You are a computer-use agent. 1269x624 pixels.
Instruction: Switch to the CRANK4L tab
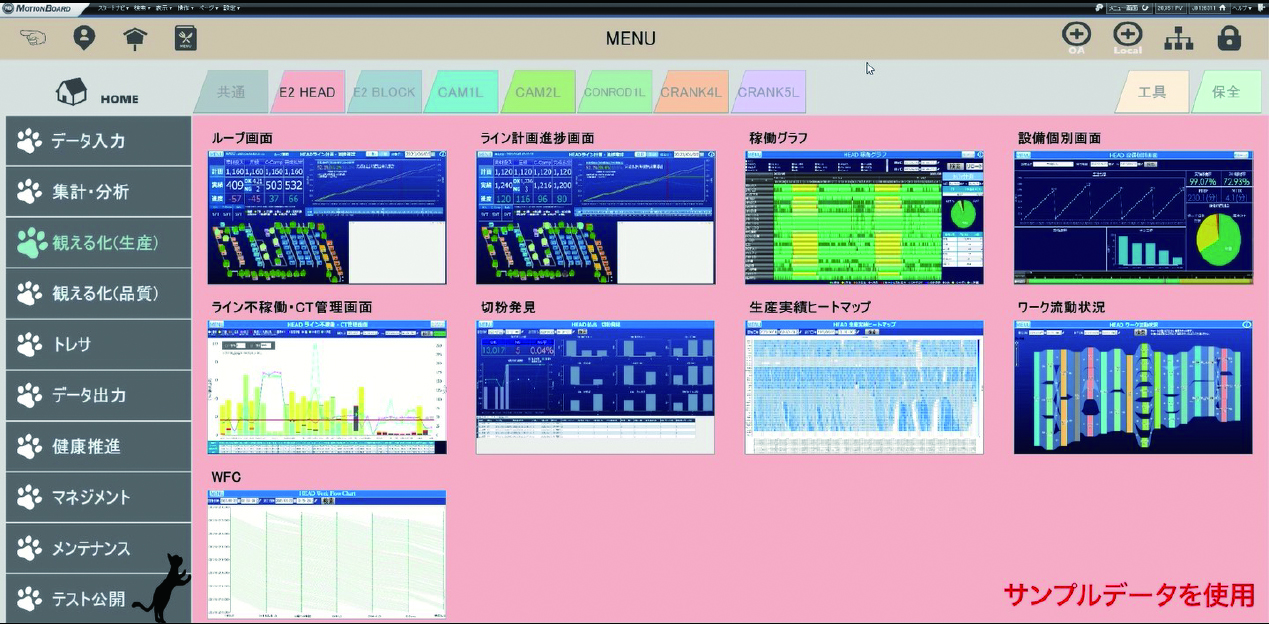tap(690, 92)
